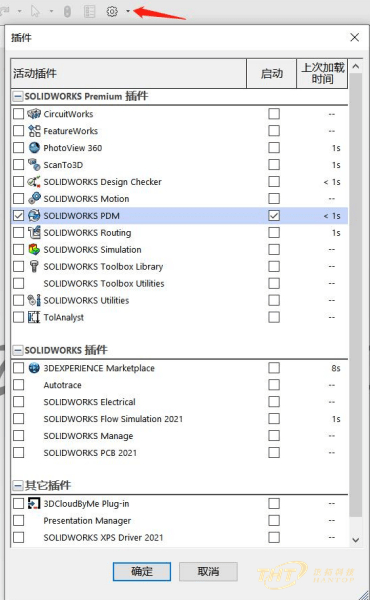Select the FeatureWorks icon

click(x=34, y=131)
